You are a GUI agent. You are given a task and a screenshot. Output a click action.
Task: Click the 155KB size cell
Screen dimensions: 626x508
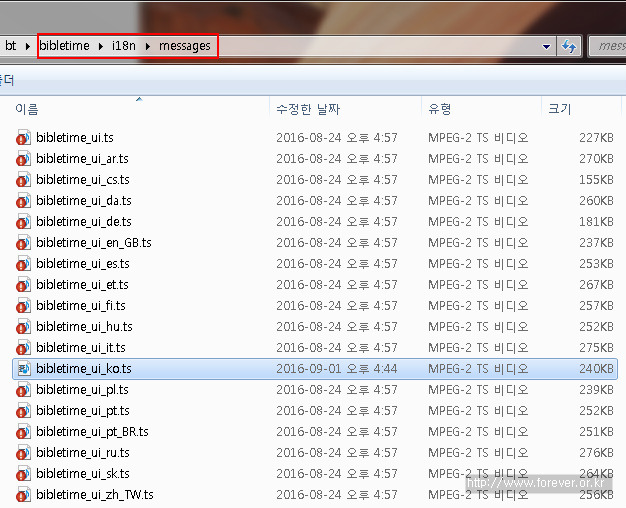(596, 180)
